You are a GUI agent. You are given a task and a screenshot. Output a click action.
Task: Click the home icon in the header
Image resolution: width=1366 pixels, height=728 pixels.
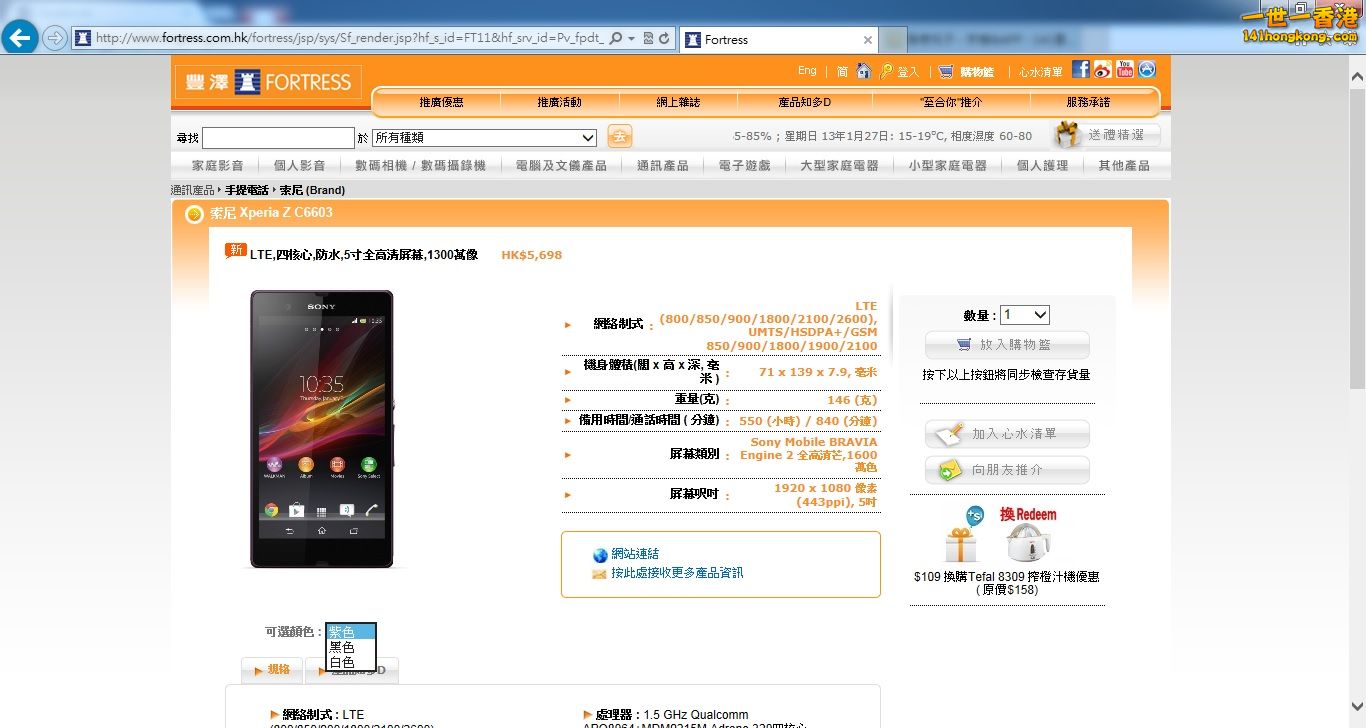click(862, 69)
